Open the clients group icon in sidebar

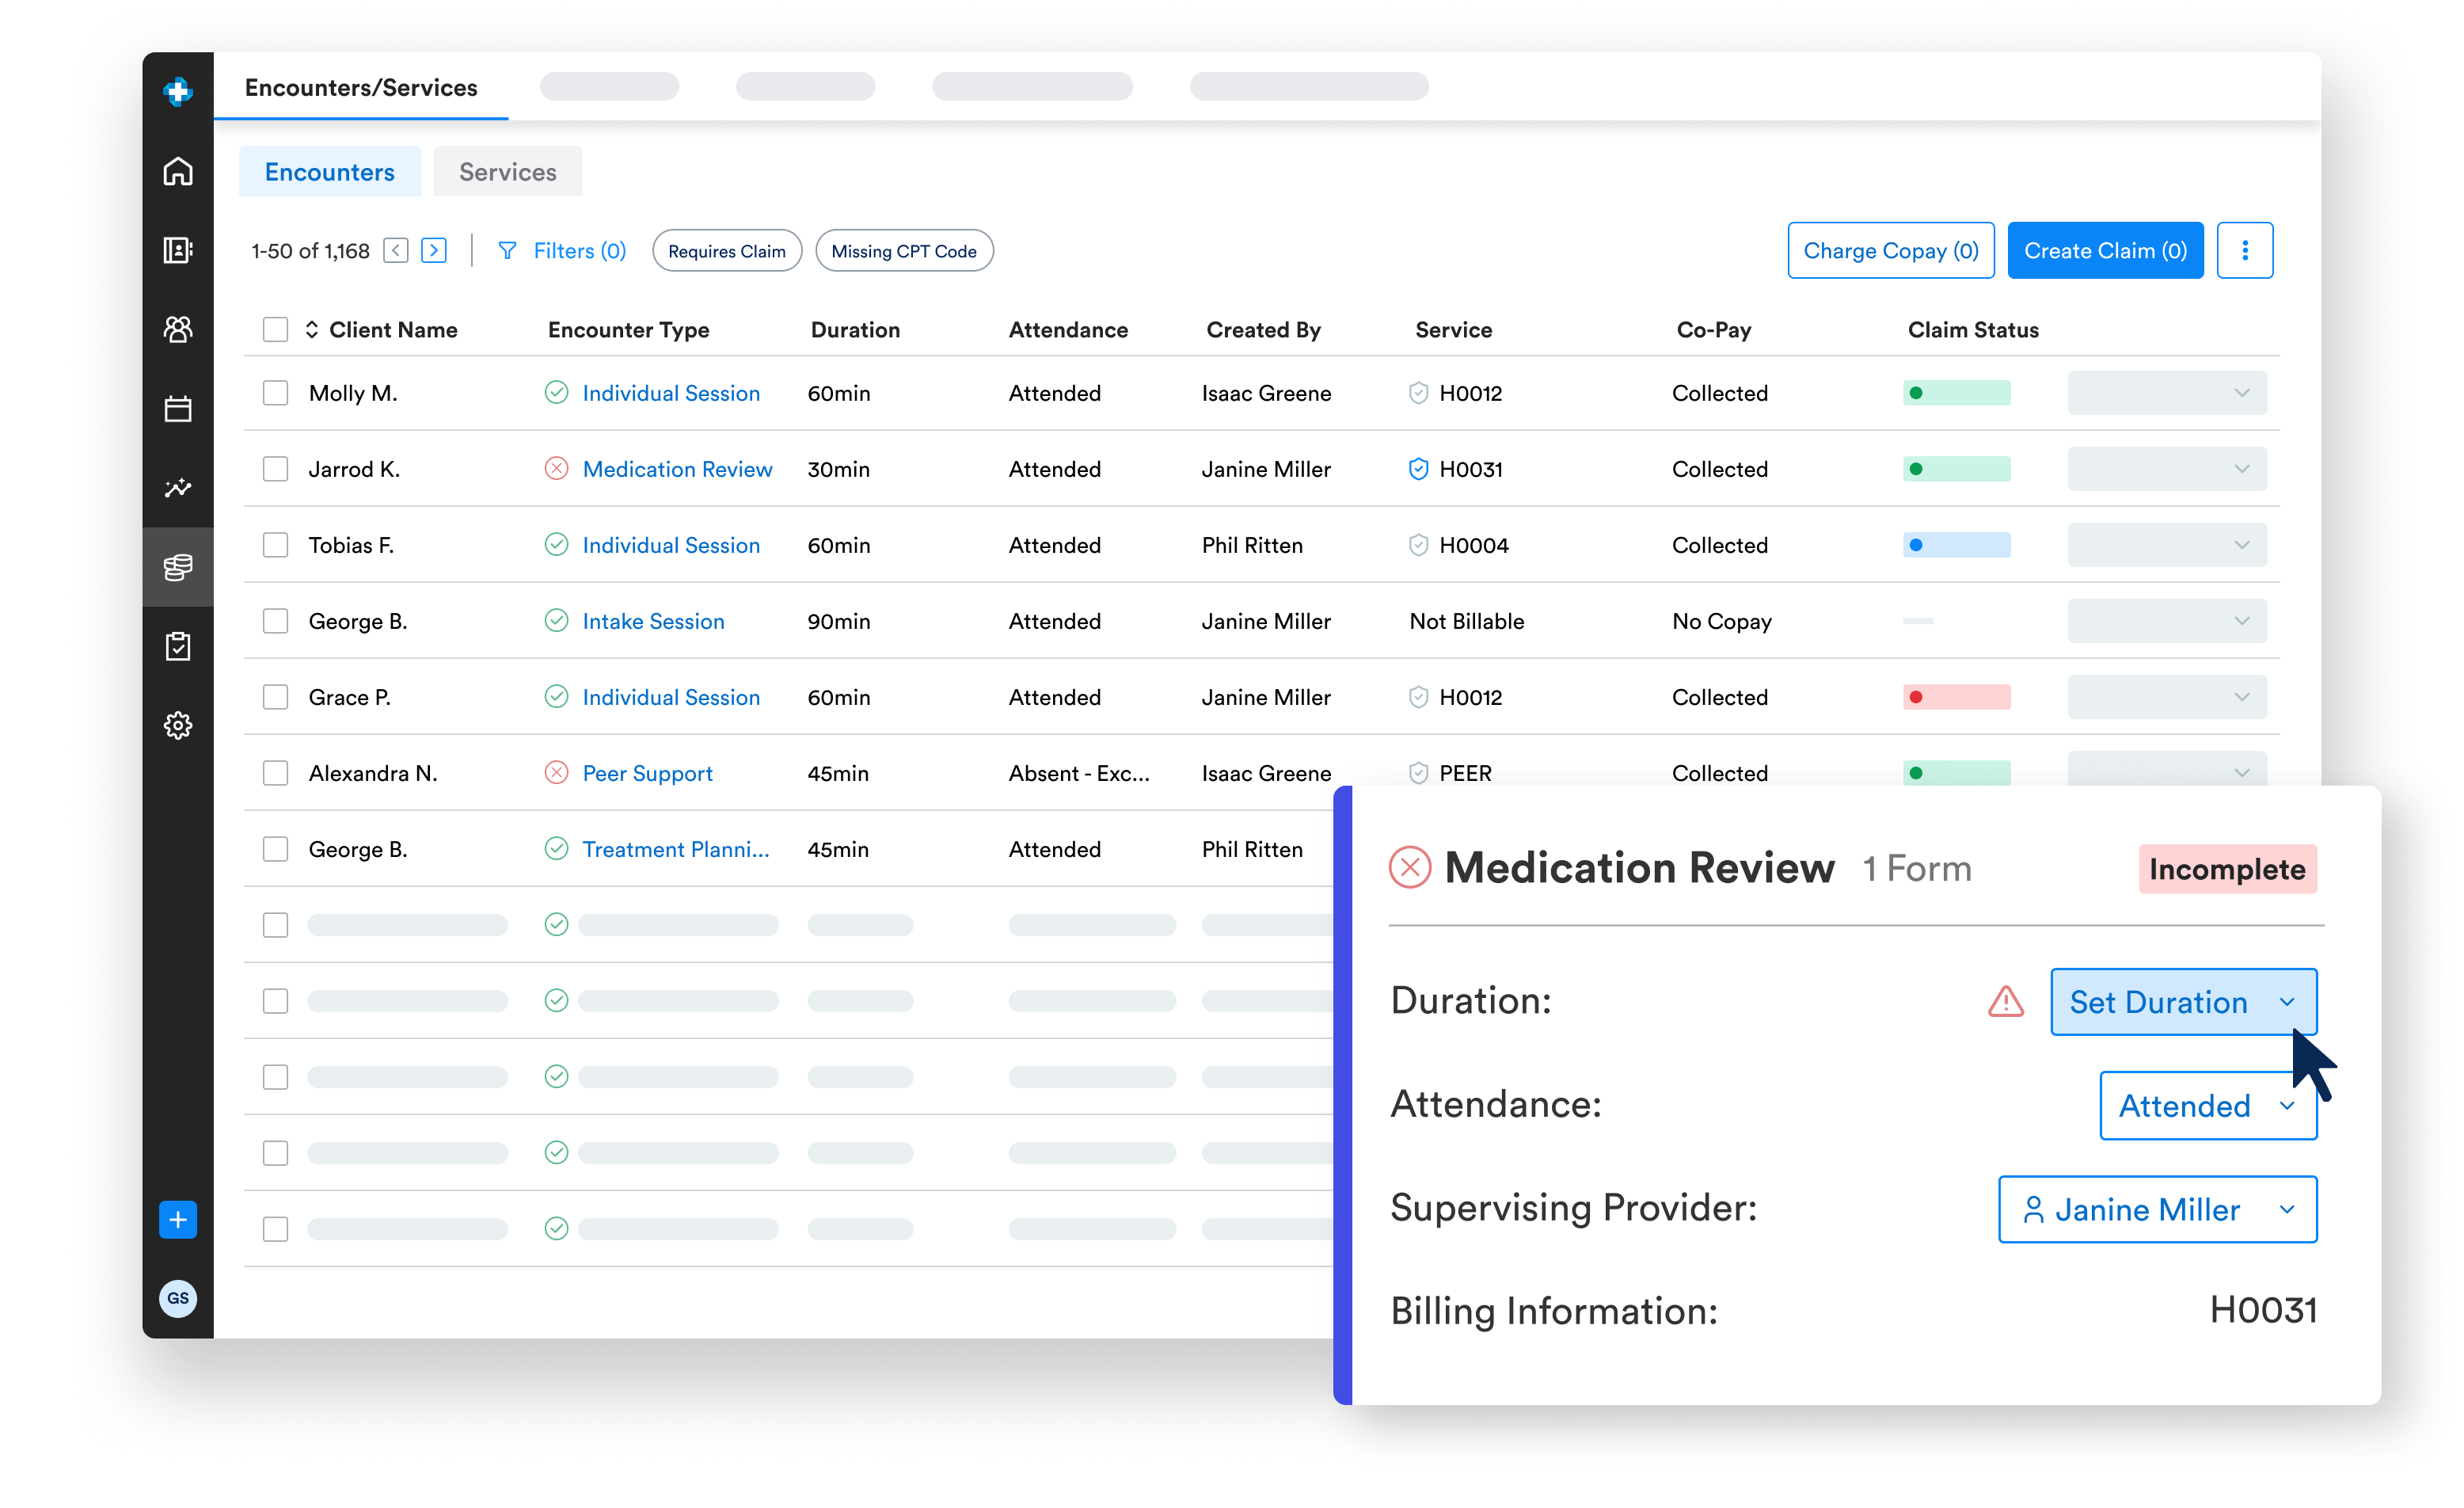pyautogui.click(x=178, y=329)
